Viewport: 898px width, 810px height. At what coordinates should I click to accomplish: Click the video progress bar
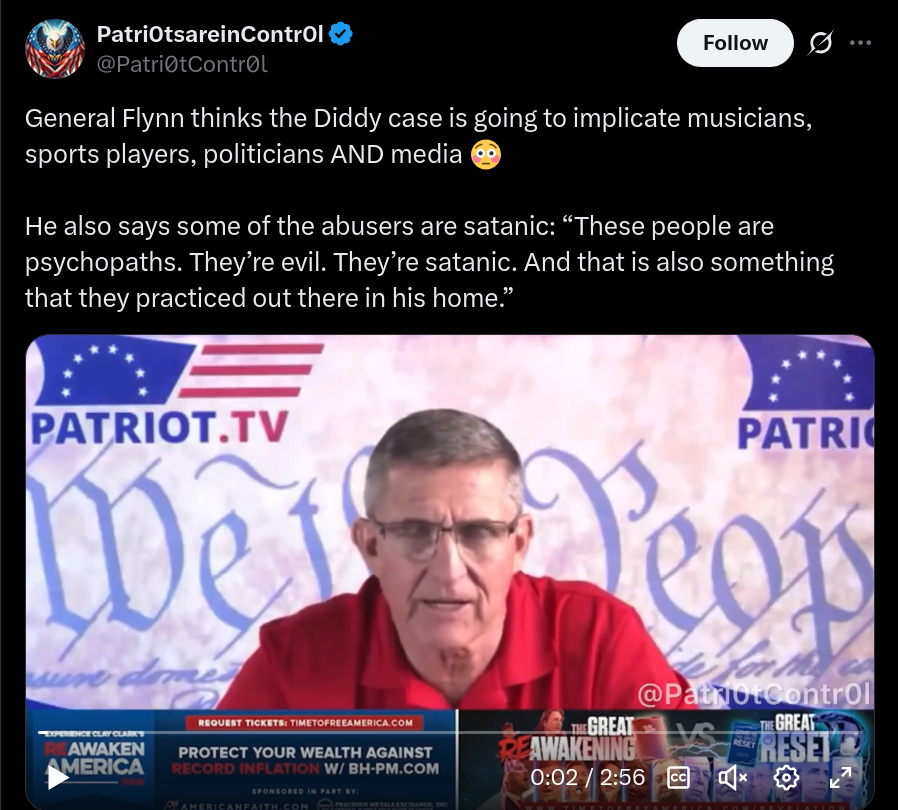click(x=450, y=733)
